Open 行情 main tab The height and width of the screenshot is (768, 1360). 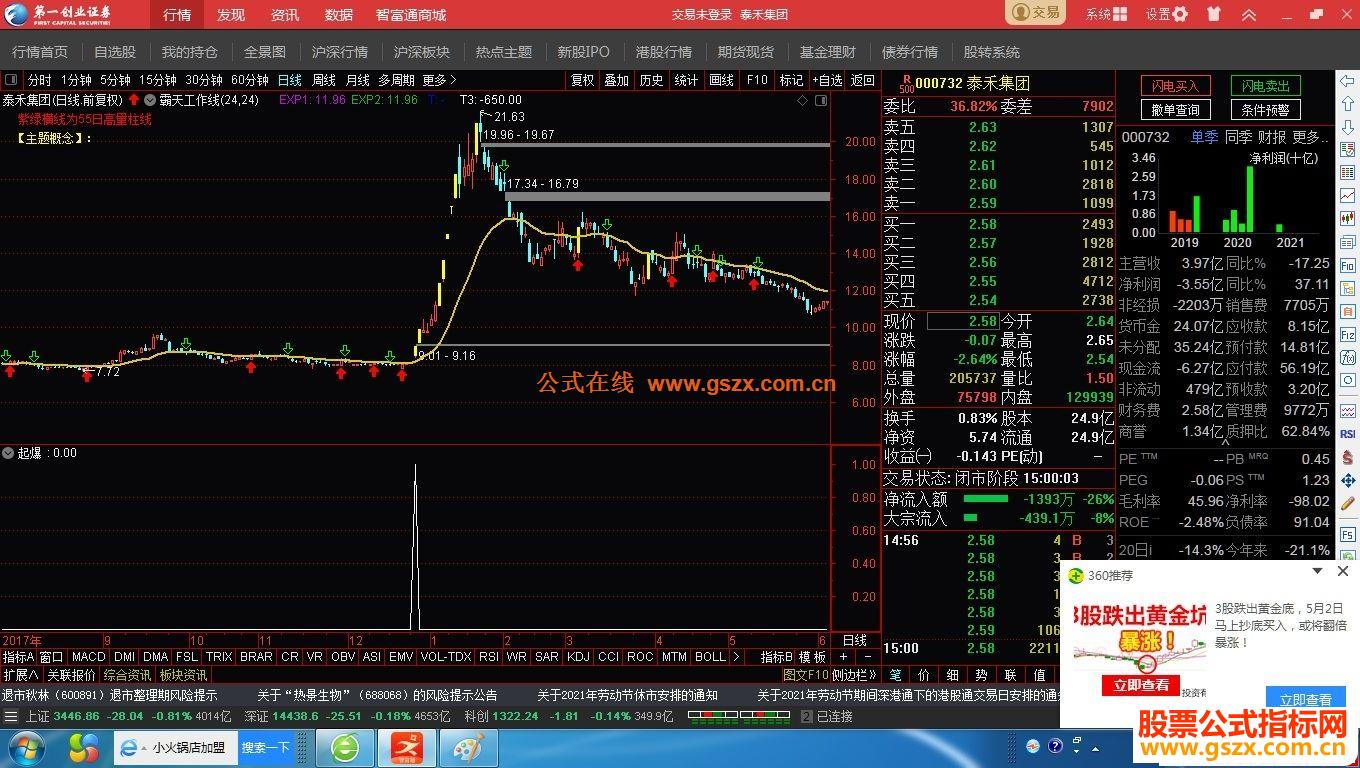tap(177, 15)
